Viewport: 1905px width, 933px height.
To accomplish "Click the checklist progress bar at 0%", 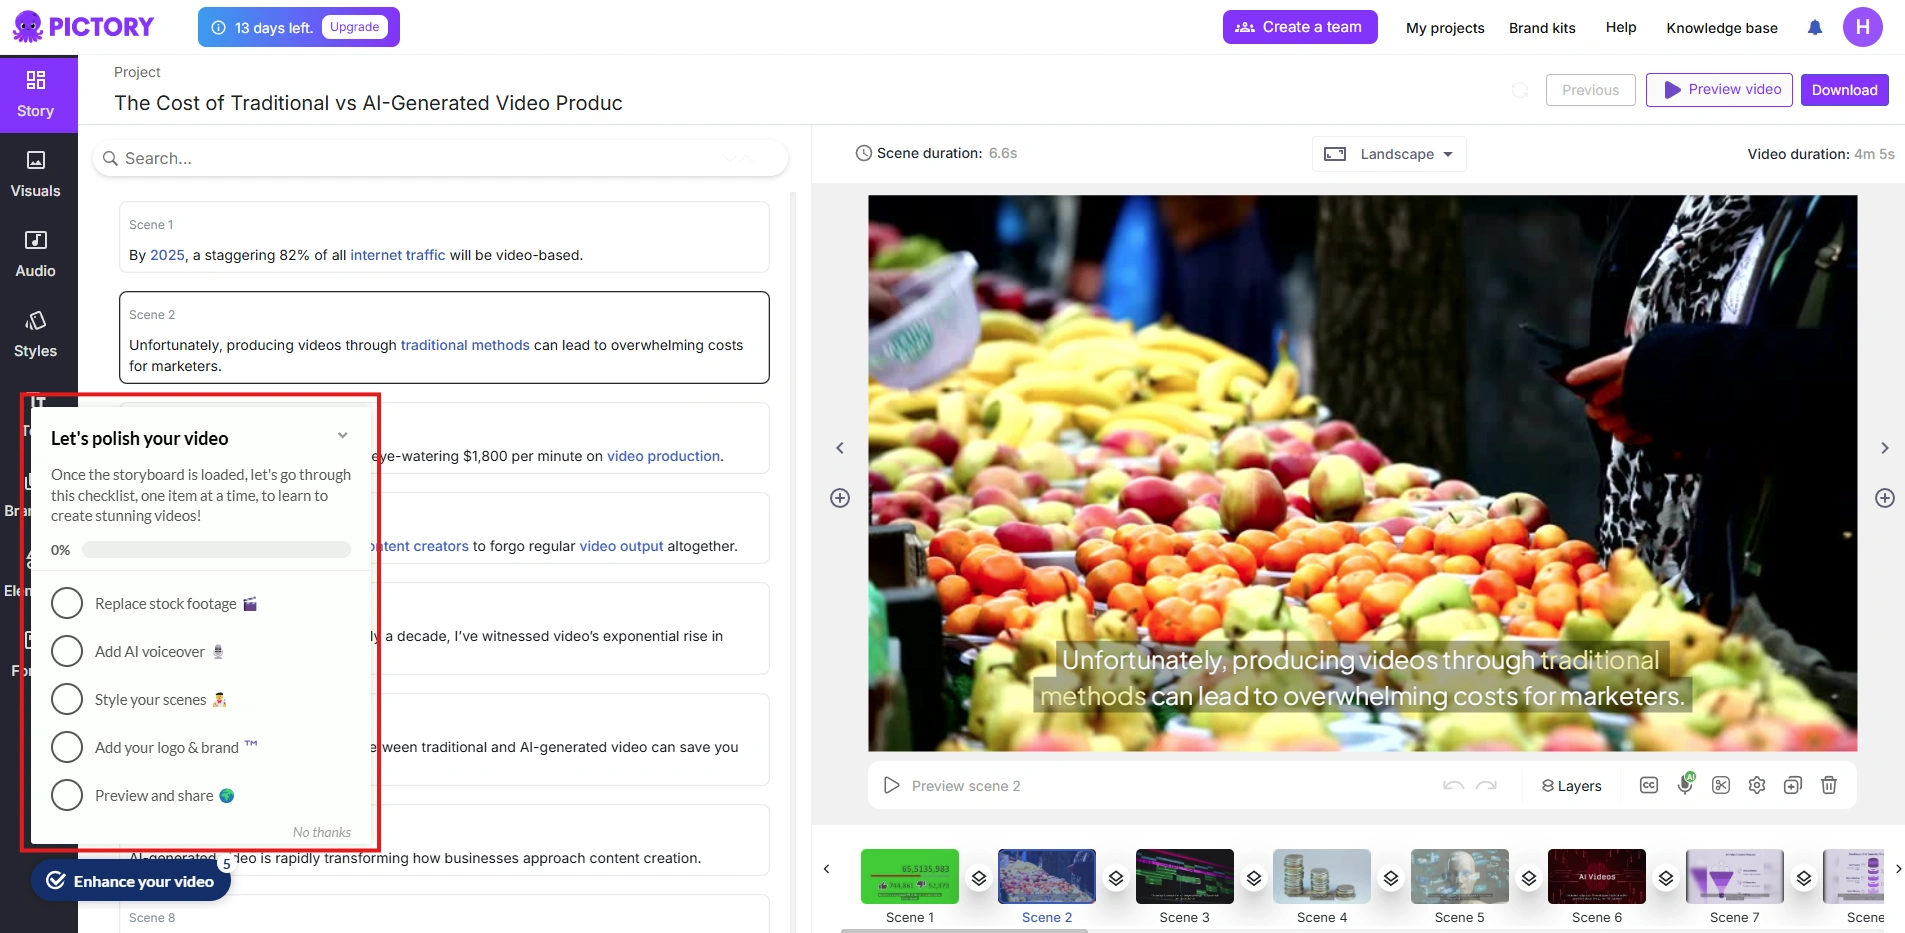I will point(216,549).
